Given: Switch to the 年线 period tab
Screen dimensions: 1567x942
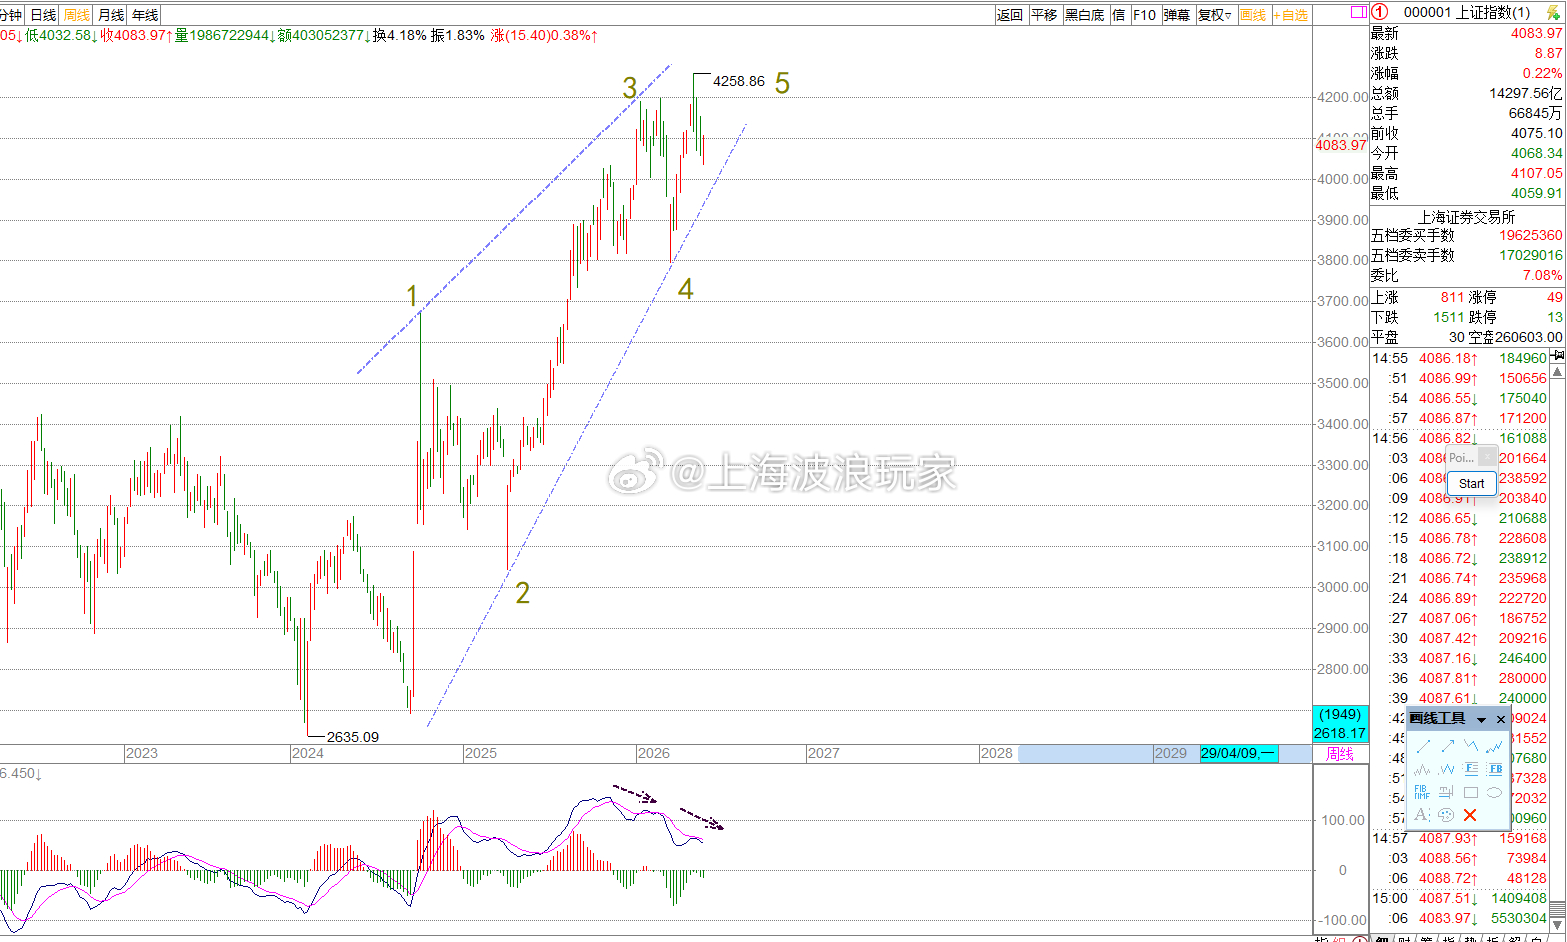Looking at the screenshot, I should coord(145,15).
